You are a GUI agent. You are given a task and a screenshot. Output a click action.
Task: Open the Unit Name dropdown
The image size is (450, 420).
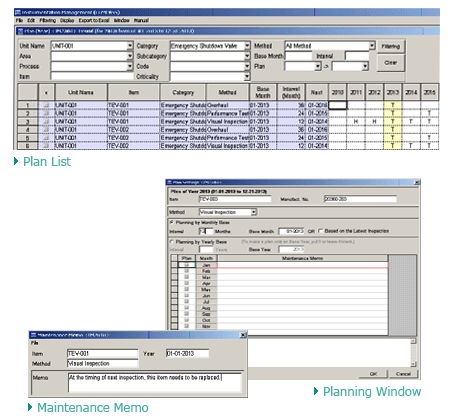(x=130, y=46)
